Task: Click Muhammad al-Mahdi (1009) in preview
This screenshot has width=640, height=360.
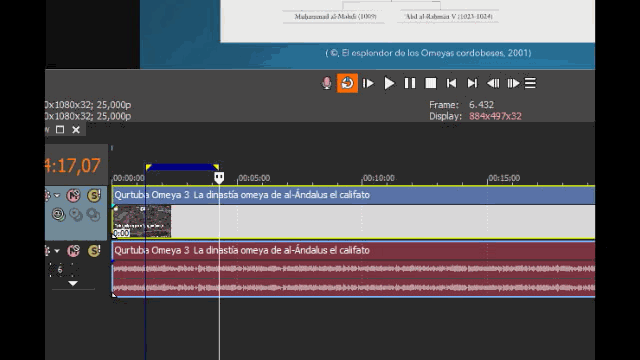Action: pyautogui.click(x=335, y=17)
